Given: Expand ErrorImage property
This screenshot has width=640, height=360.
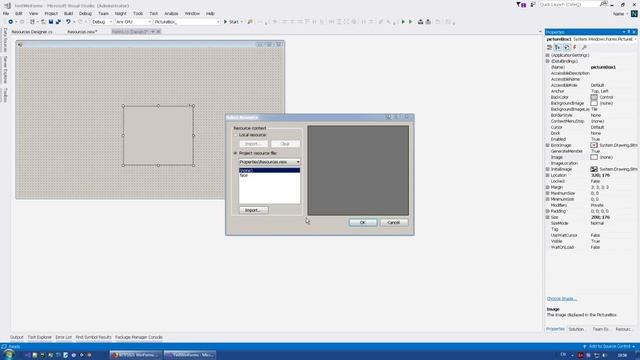Looking at the screenshot, I should click(548, 145).
